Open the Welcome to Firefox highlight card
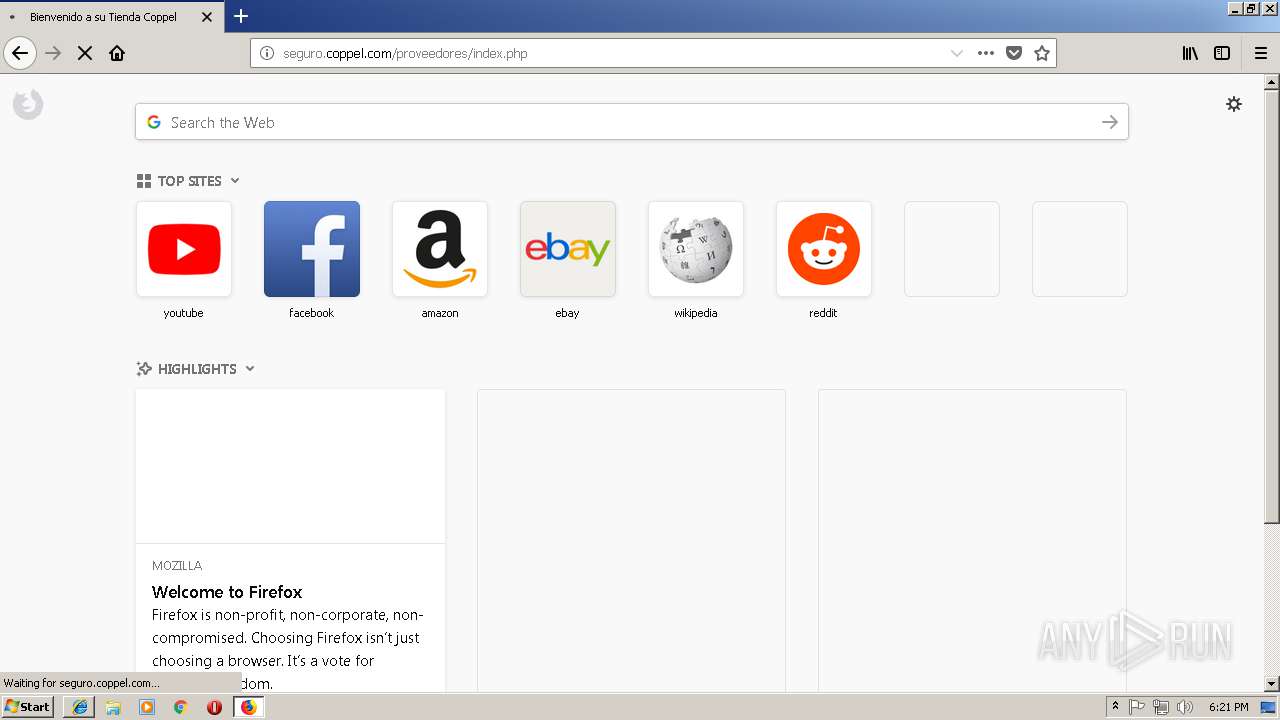Image resolution: width=1280 pixels, height=720 pixels. pyautogui.click(x=290, y=541)
